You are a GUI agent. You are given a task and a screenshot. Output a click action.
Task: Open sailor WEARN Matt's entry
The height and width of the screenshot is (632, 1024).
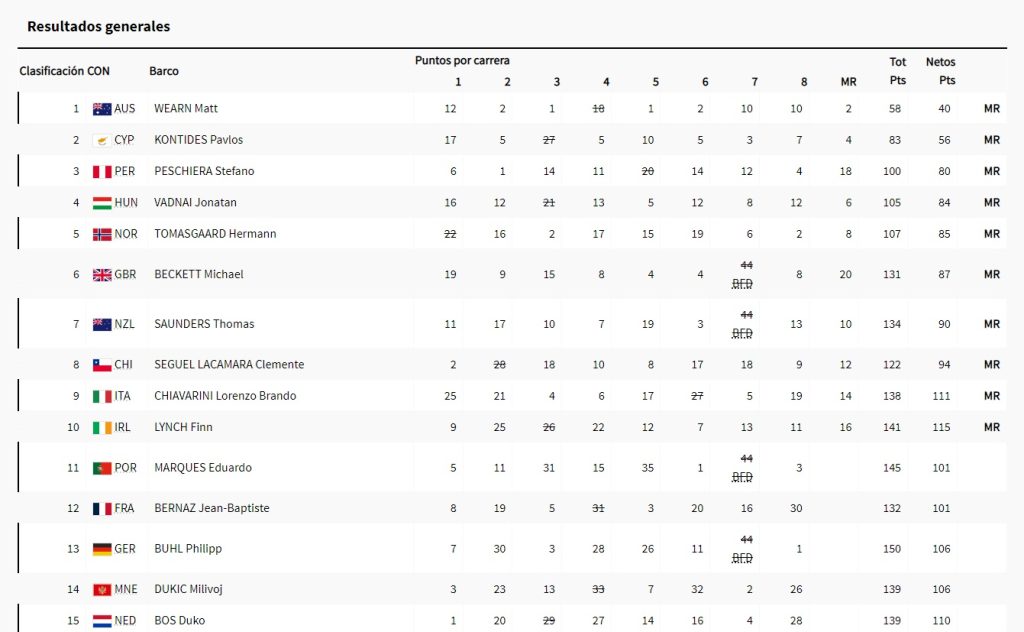coord(186,109)
